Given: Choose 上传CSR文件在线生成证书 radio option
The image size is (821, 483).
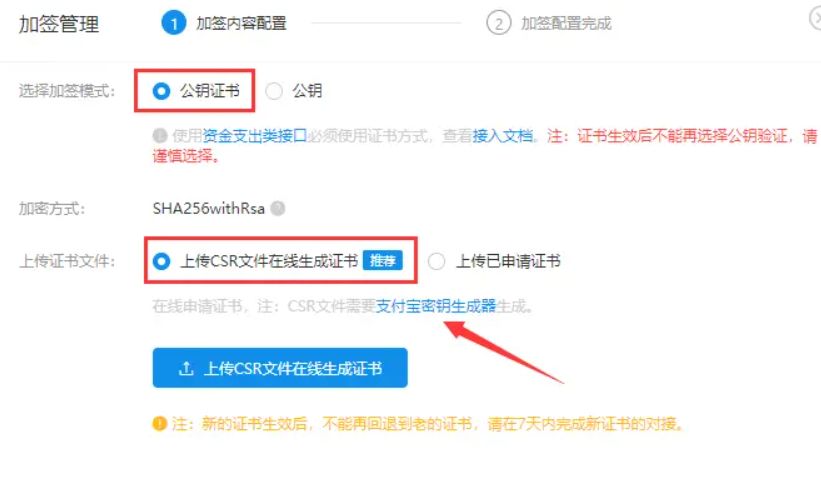Looking at the screenshot, I should click(x=161, y=261).
